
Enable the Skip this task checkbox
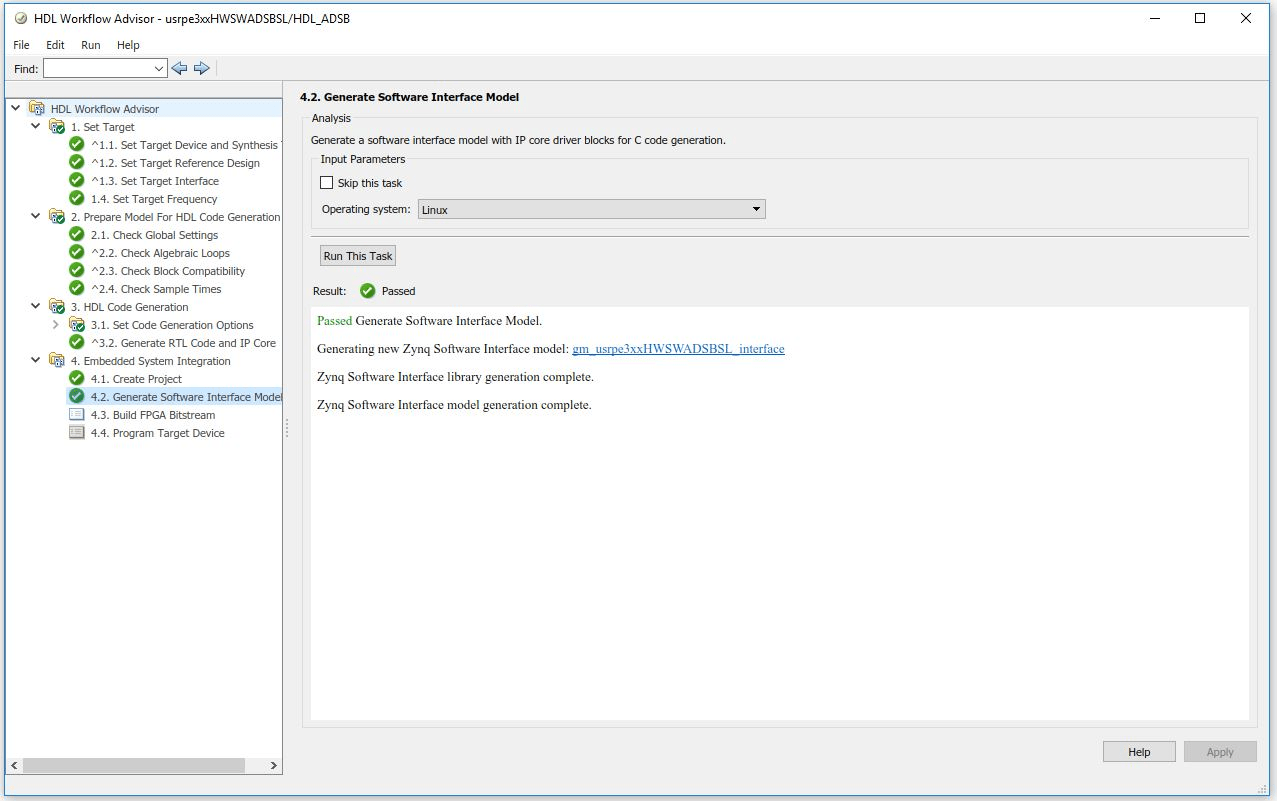click(x=326, y=183)
